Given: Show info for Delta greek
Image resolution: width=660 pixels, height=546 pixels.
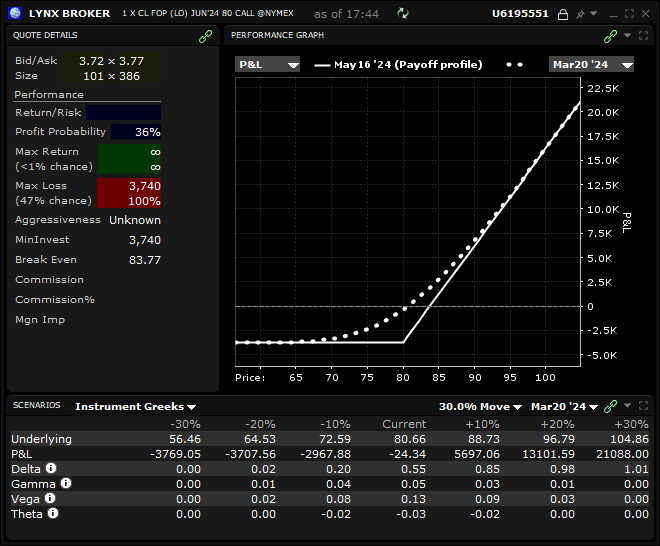Looking at the screenshot, I should (x=50, y=468).
